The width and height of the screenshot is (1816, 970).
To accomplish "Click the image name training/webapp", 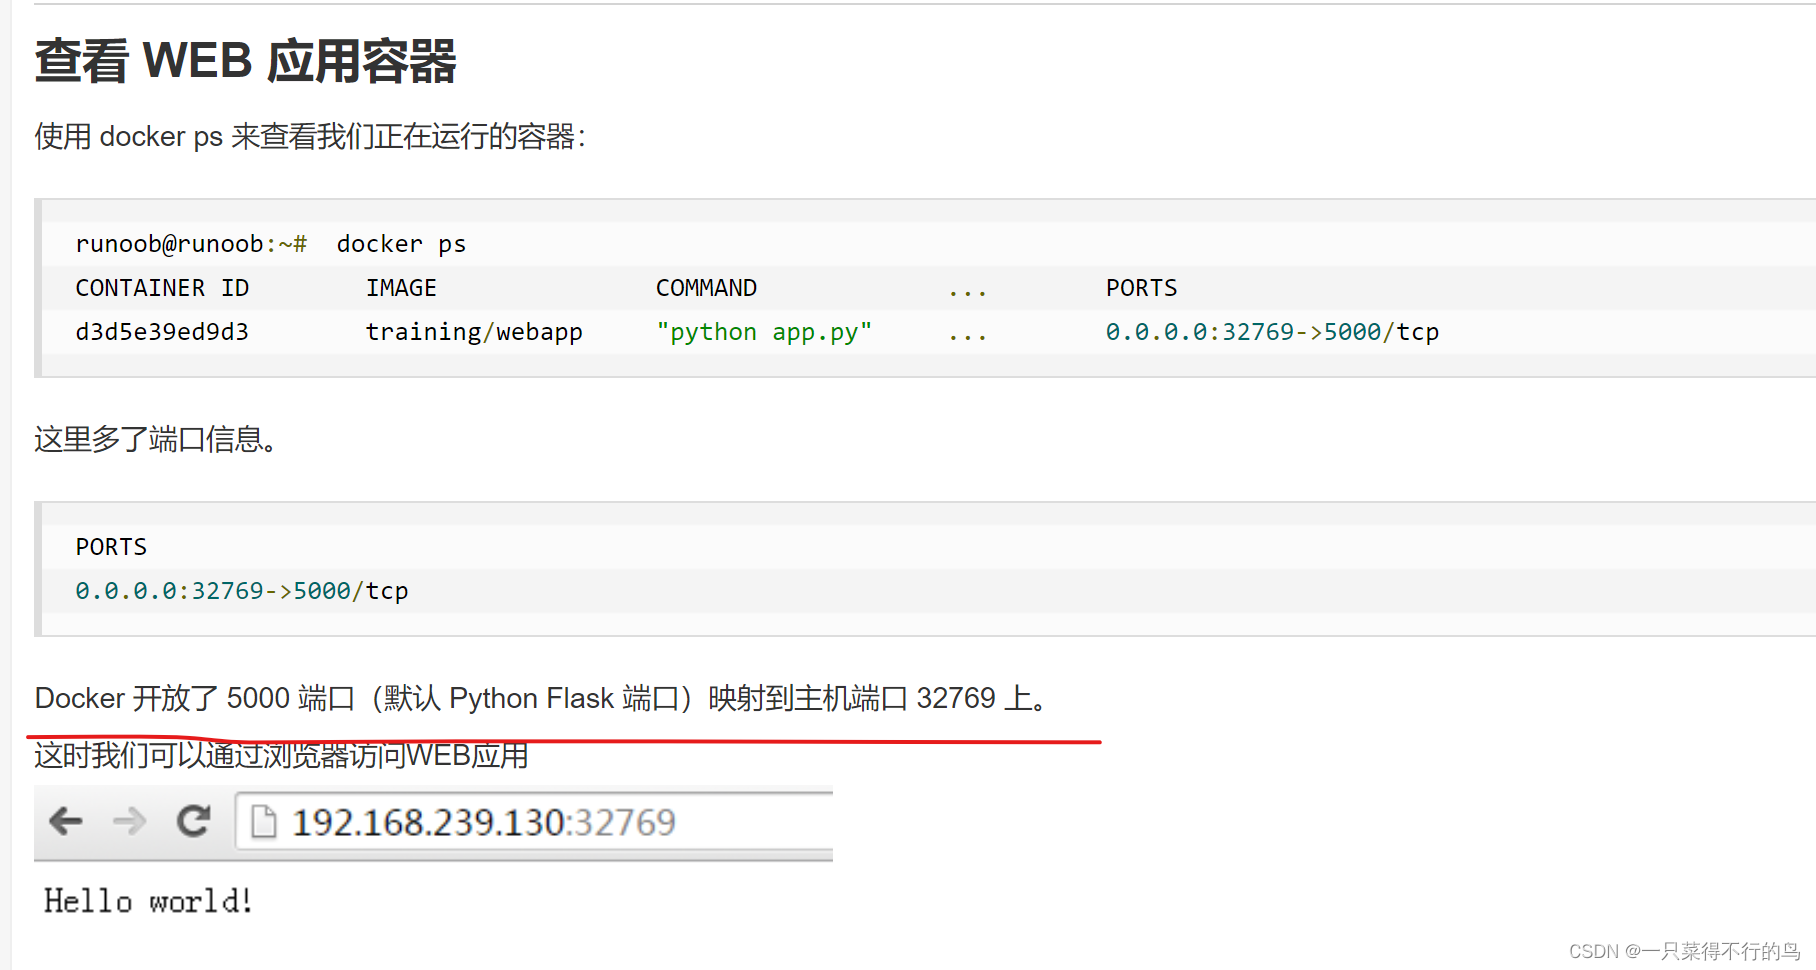I will click(x=474, y=332).
